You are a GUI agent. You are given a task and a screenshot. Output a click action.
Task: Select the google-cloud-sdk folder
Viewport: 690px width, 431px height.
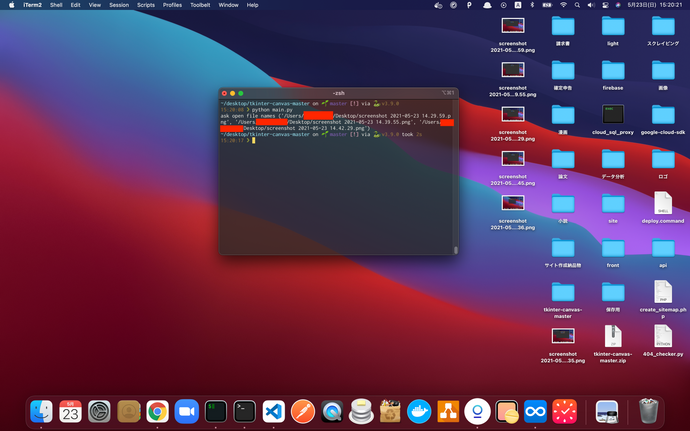tap(663, 119)
